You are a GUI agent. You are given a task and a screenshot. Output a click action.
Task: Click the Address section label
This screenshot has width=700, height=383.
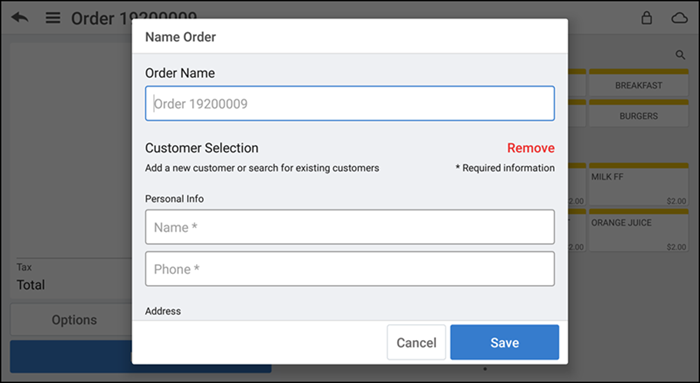pos(163,311)
